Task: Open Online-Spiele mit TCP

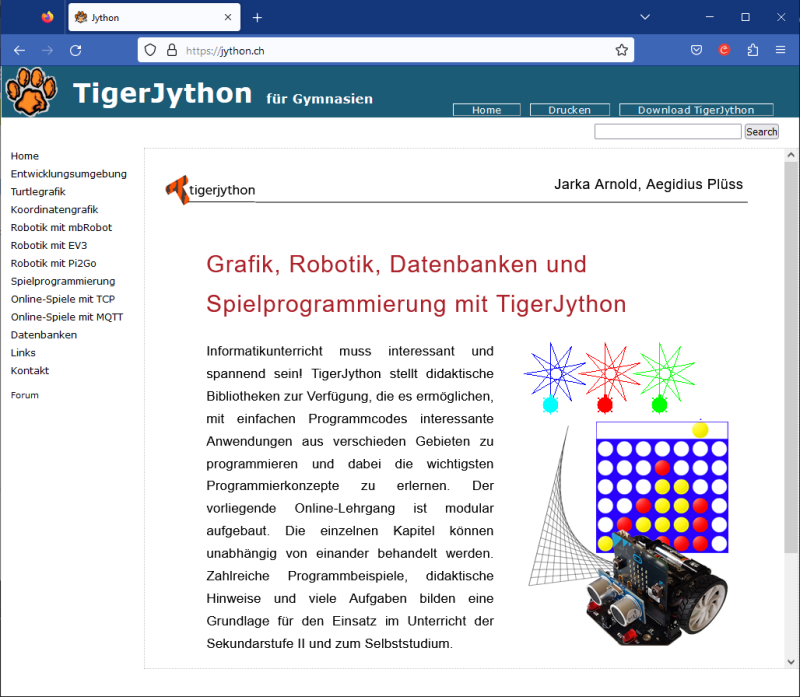Action: click(63, 299)
